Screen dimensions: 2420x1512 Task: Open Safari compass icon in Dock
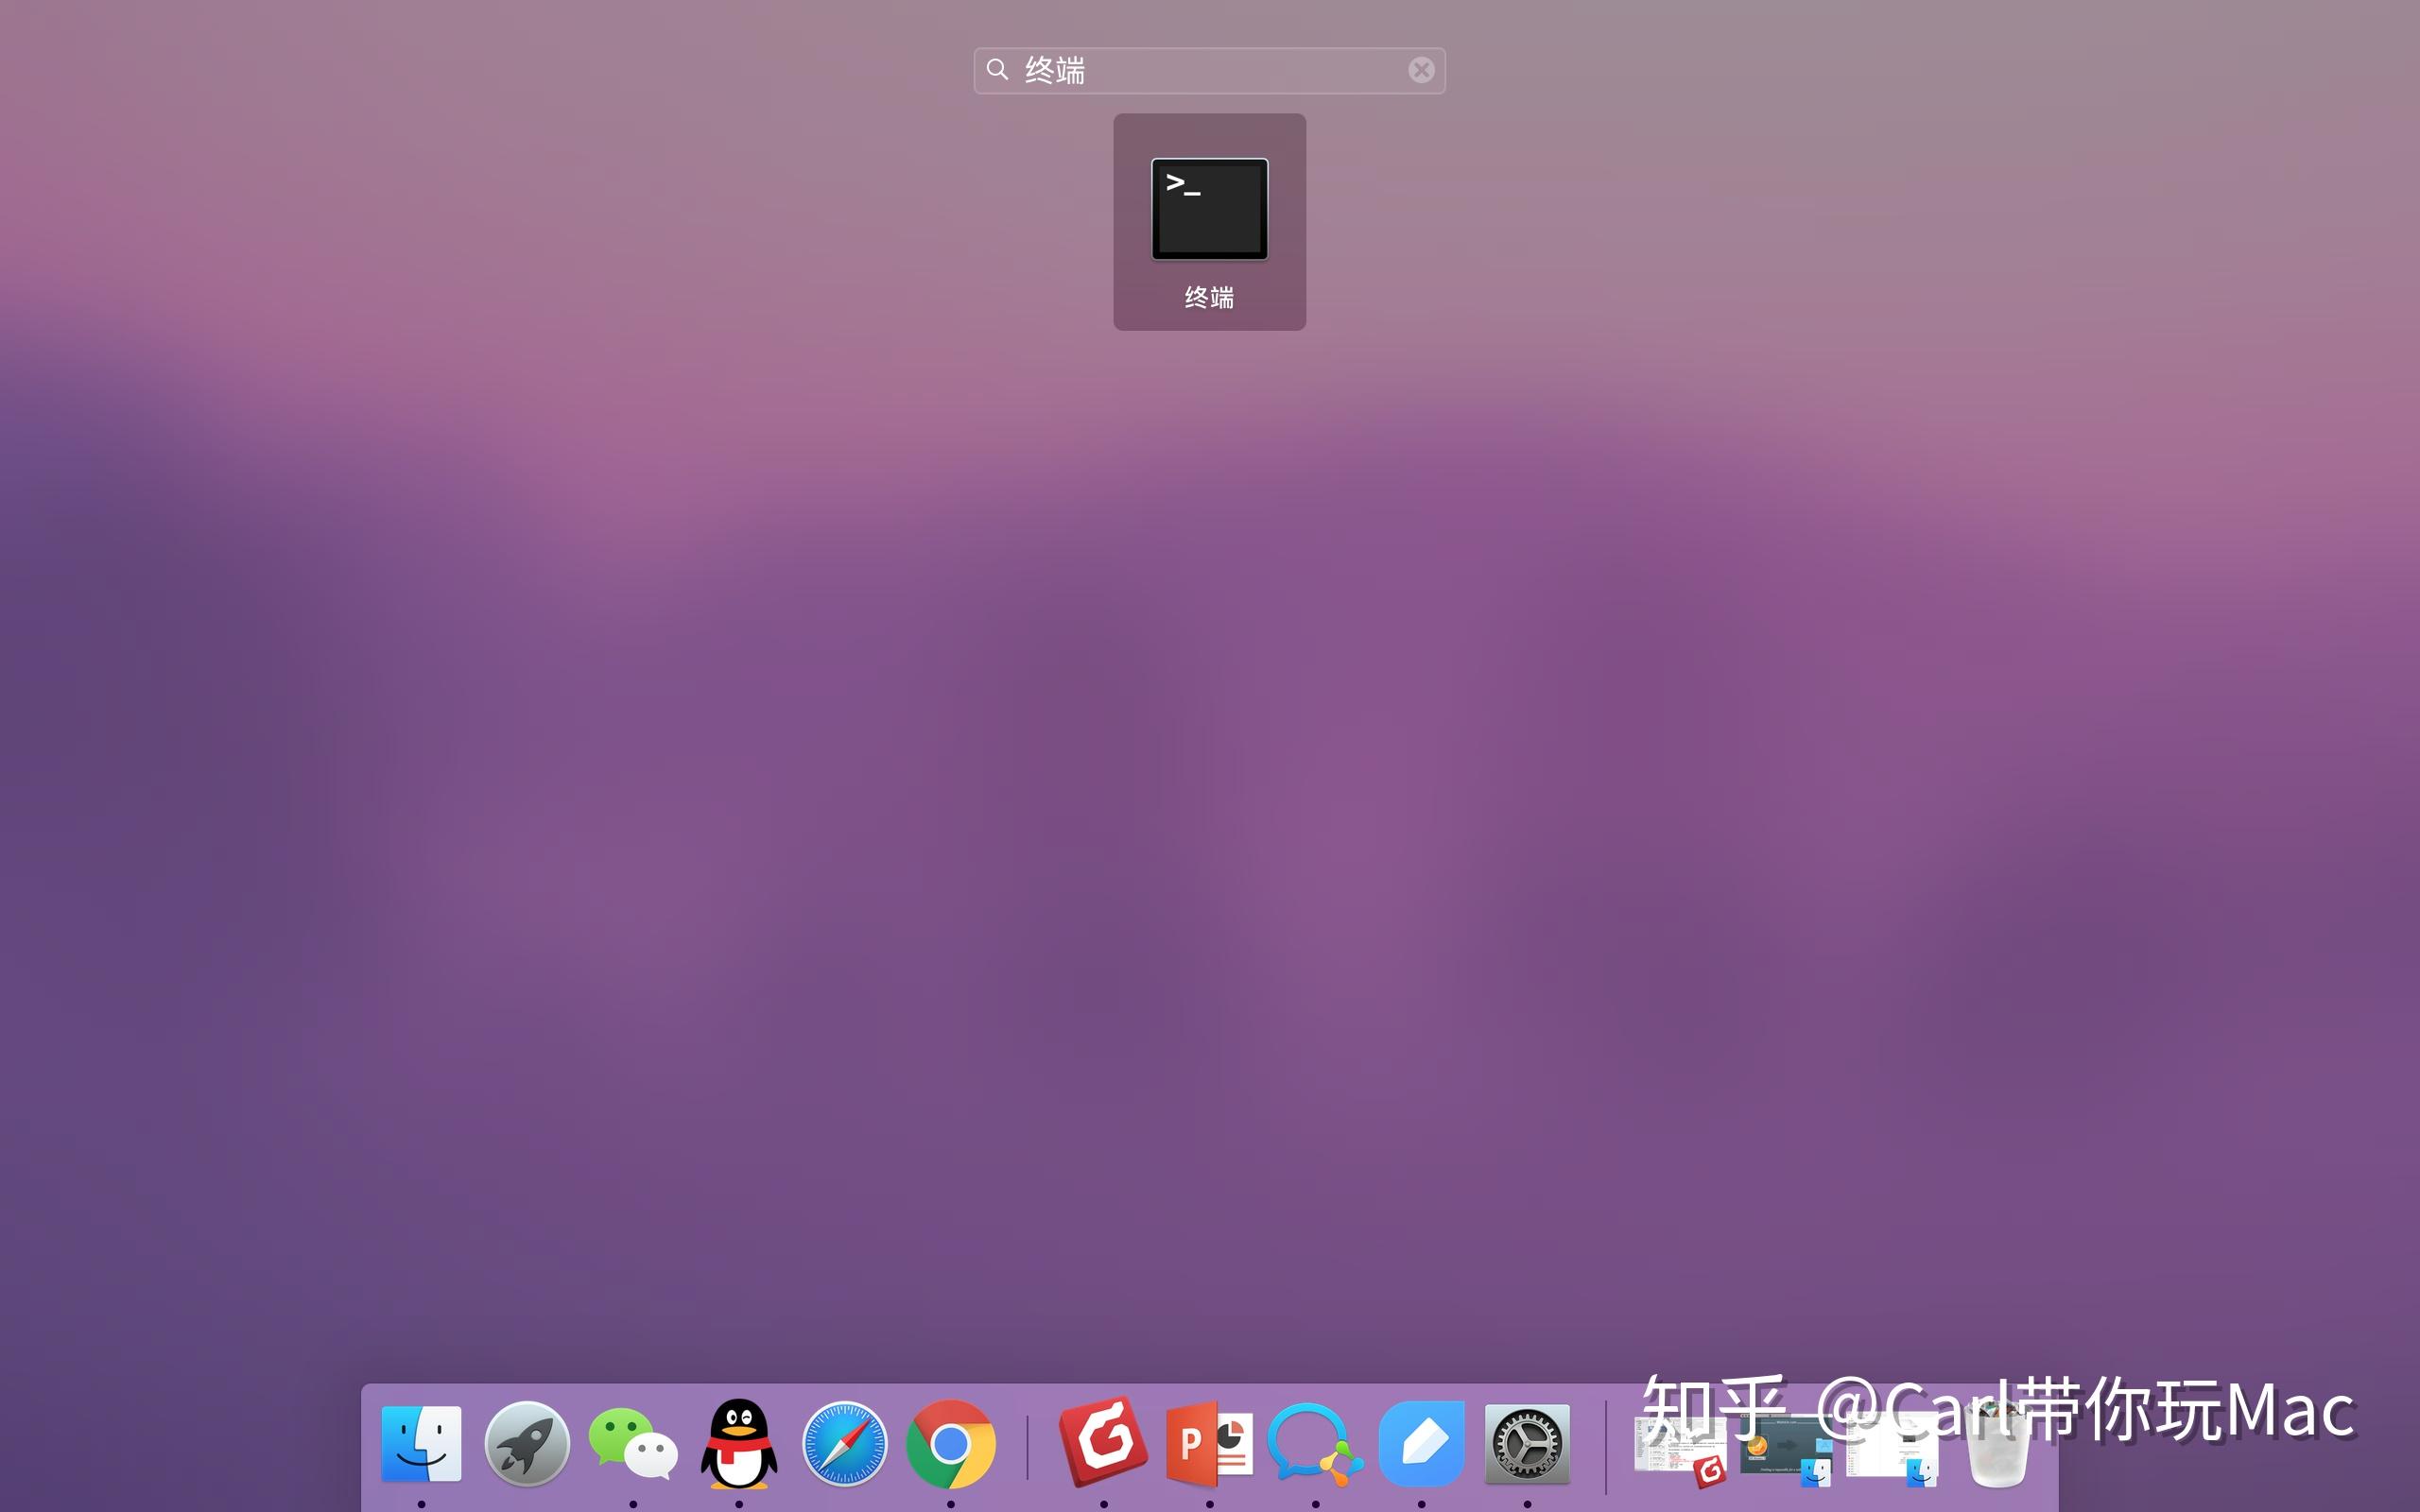point(845,1443)
